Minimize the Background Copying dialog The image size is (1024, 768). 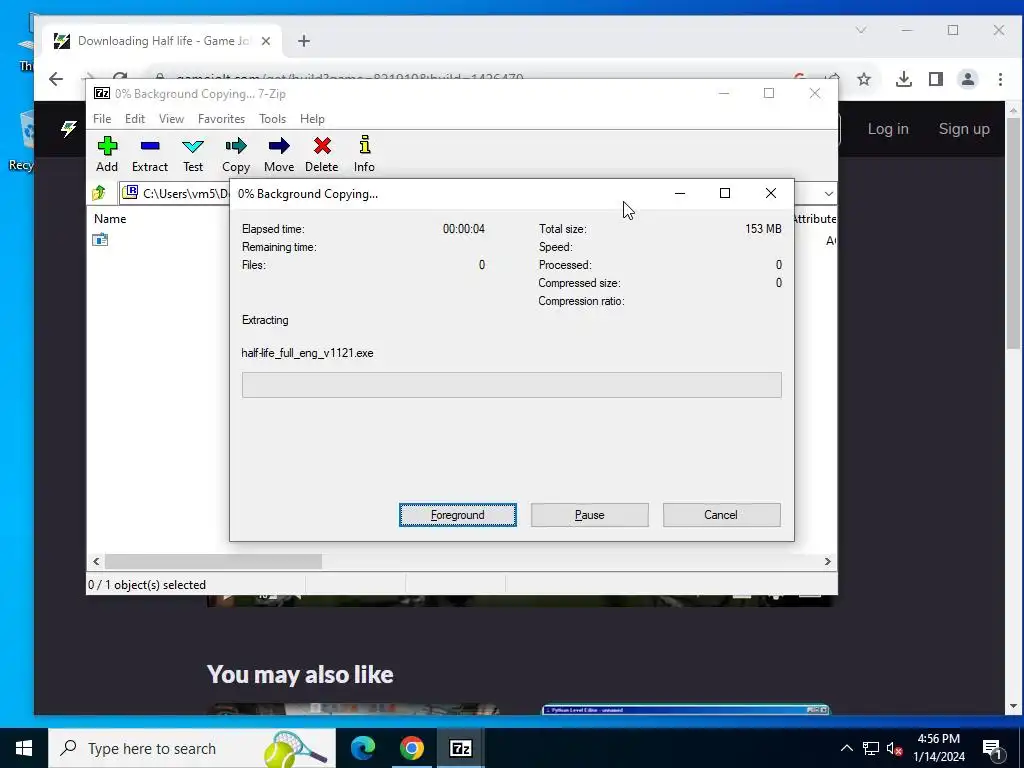(679, 193)
